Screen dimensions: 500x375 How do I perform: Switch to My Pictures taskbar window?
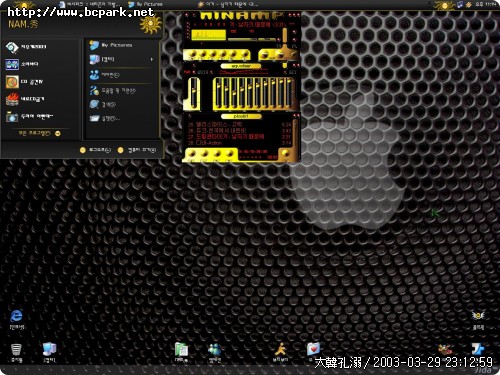coord(145,4)
